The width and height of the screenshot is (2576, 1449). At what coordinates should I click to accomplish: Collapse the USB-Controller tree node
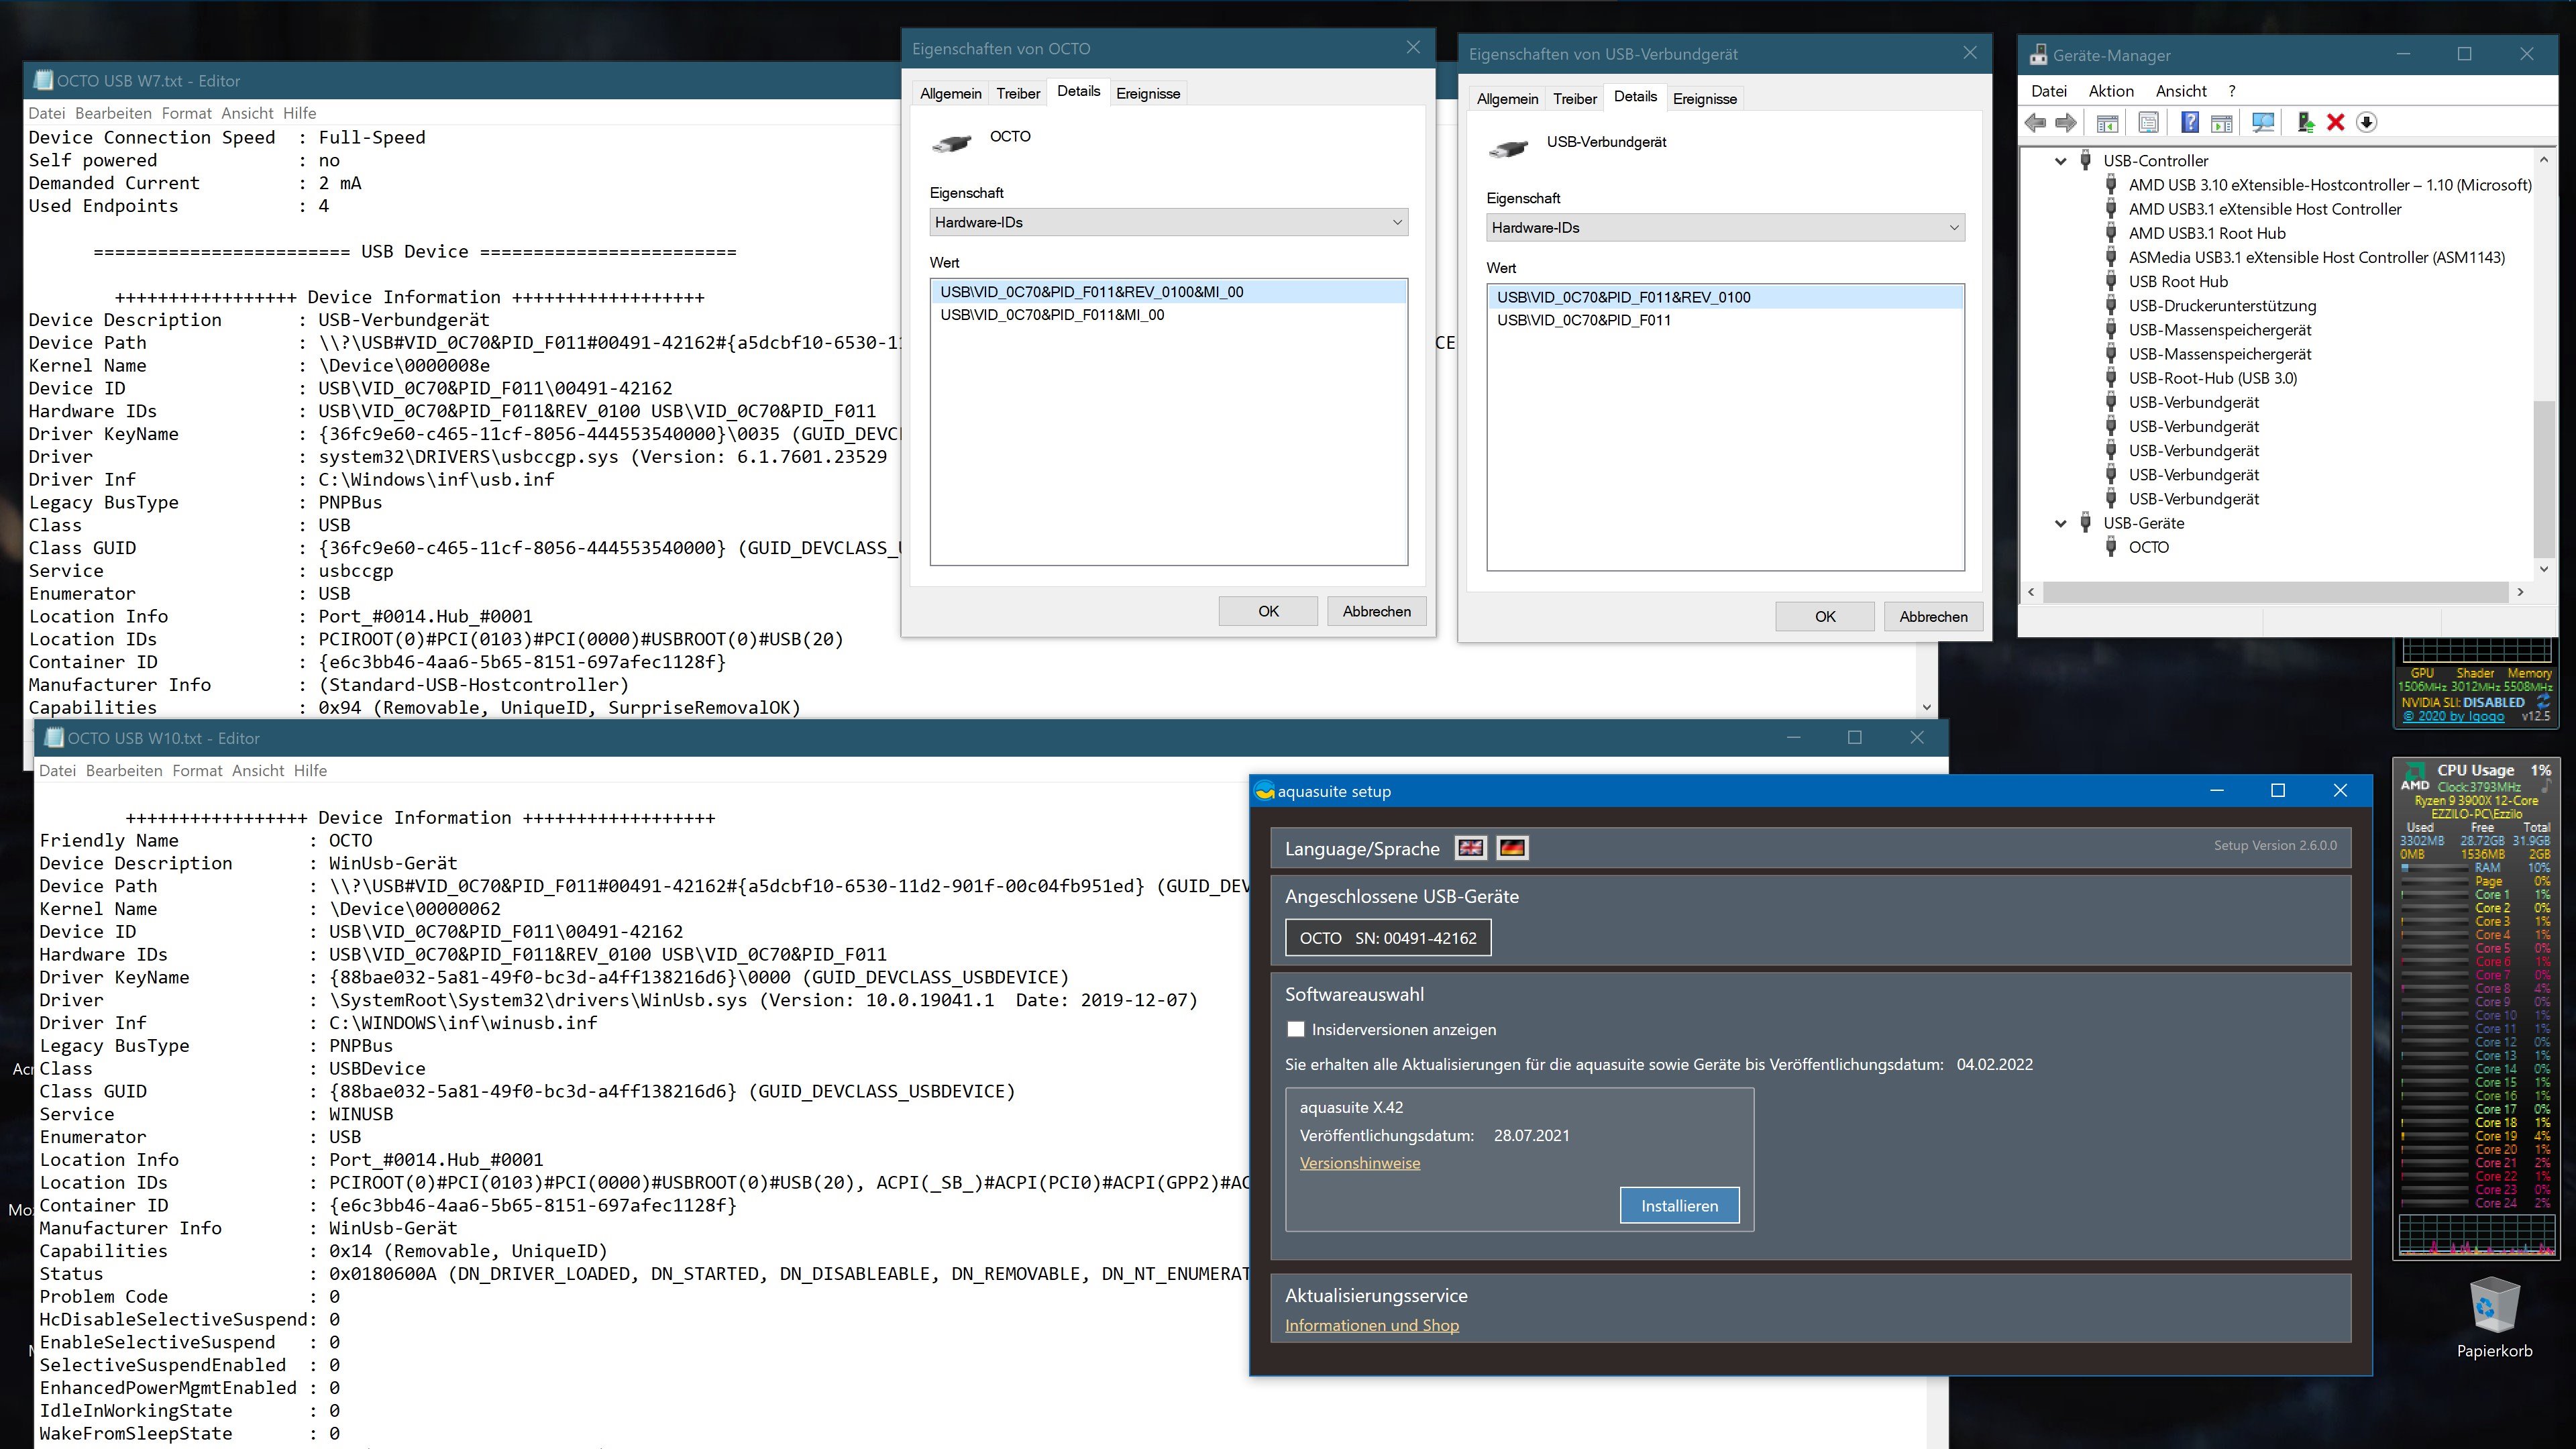(x=2060, y=161)
